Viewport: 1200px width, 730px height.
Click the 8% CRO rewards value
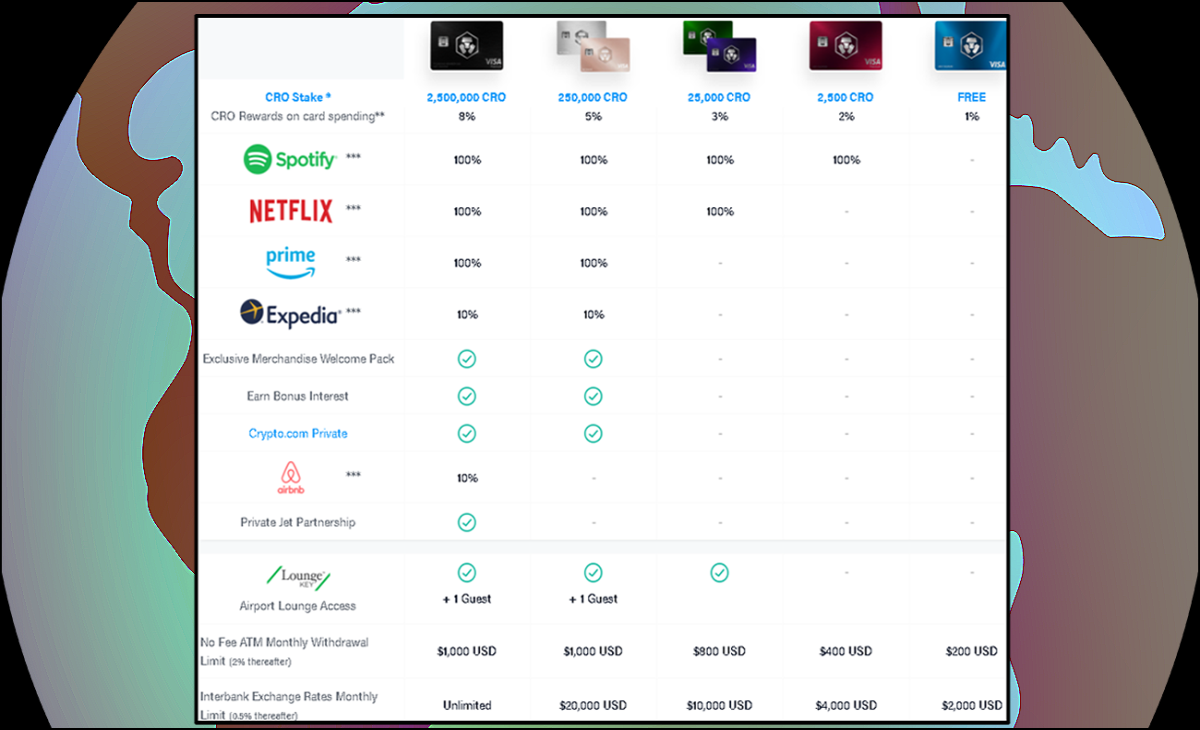point(467,117)
